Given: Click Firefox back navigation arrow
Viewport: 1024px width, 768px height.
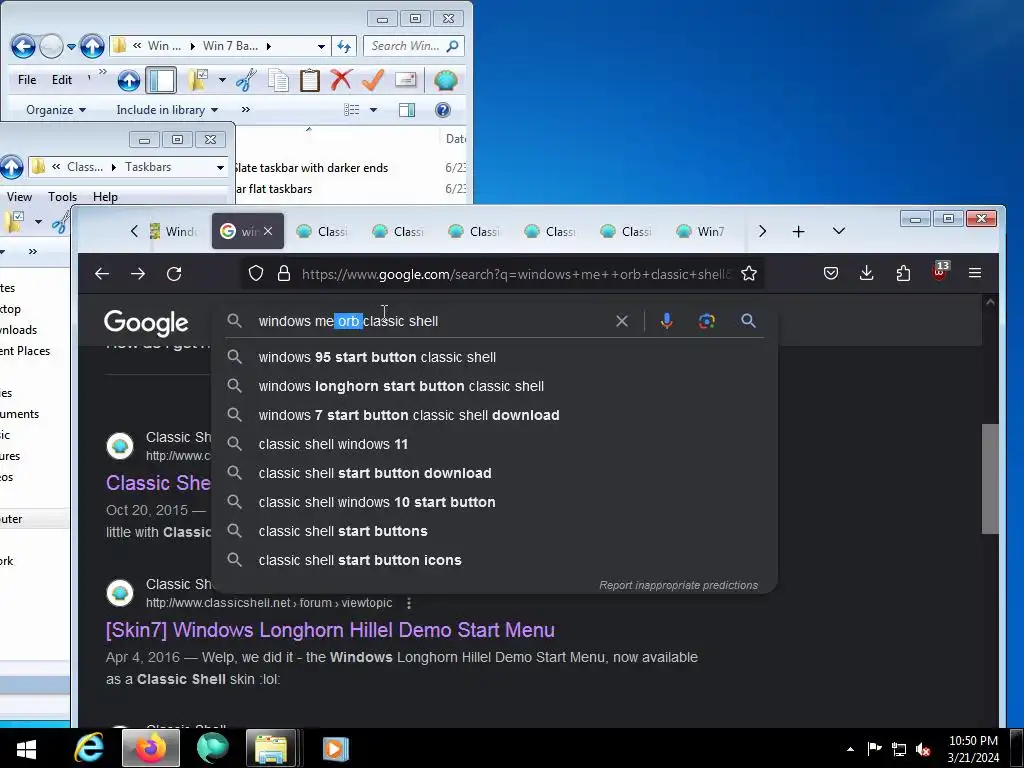Looking at the screenshot, I should tap(102, 274).
